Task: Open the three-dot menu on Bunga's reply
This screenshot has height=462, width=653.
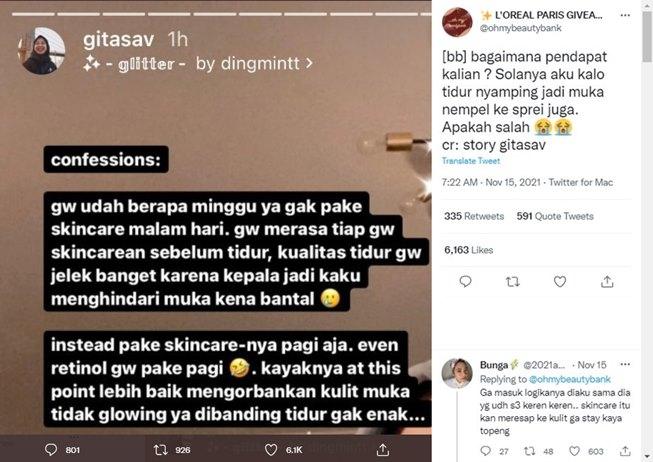Action: click(x=625, y=364)
